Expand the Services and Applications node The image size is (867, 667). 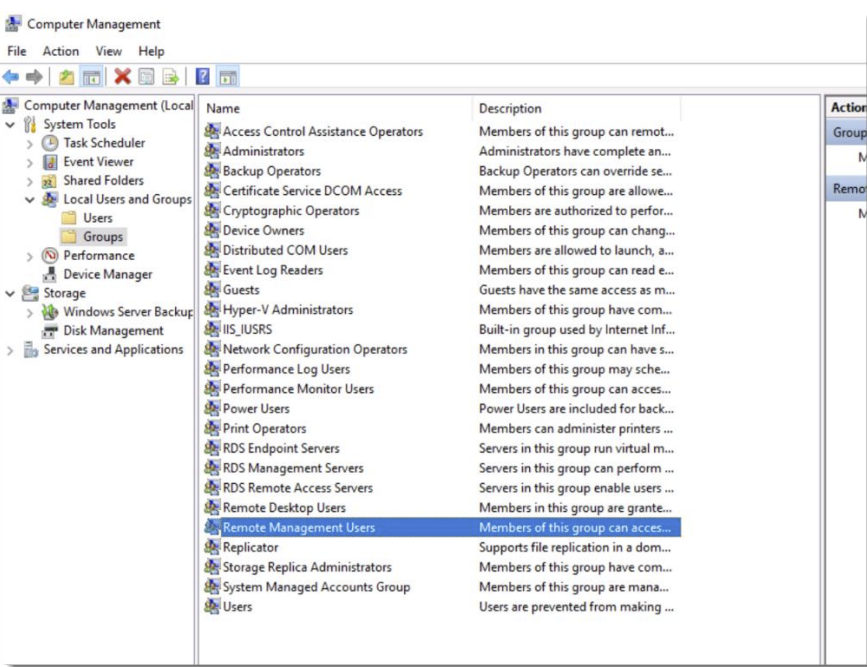click(x=10, y=350)
